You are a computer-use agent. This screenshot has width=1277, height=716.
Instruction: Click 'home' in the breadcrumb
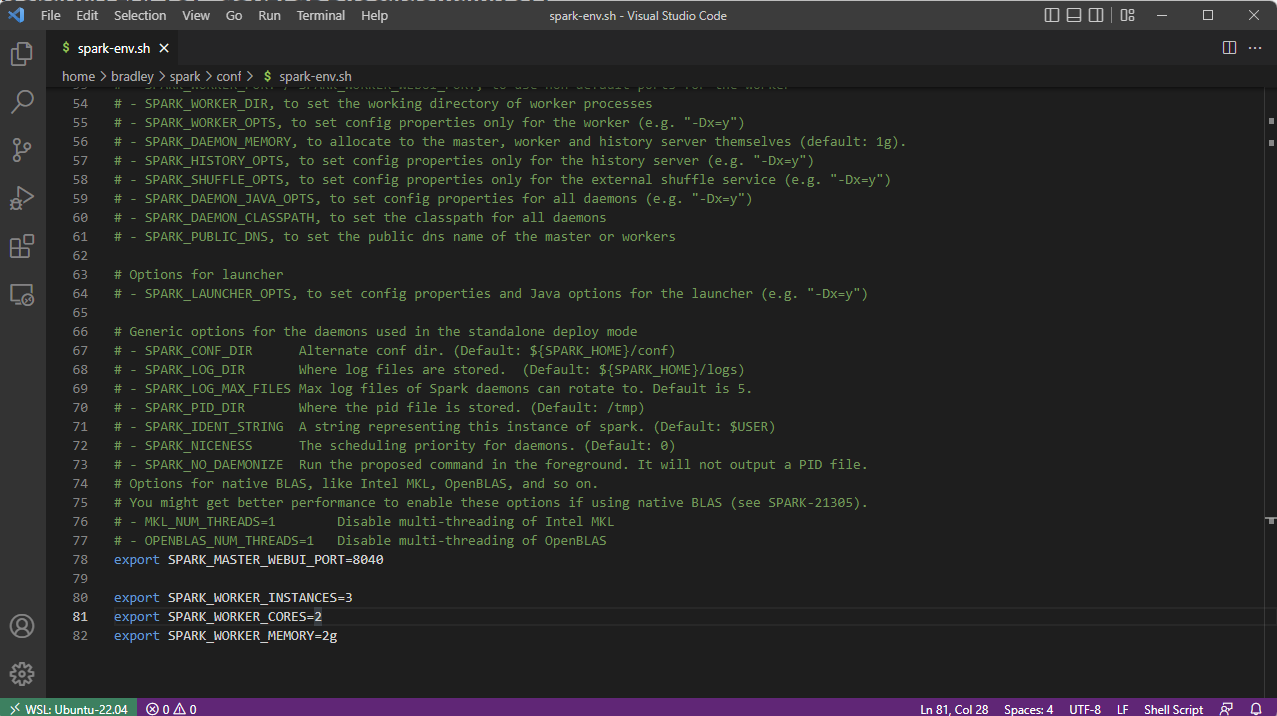78,76
